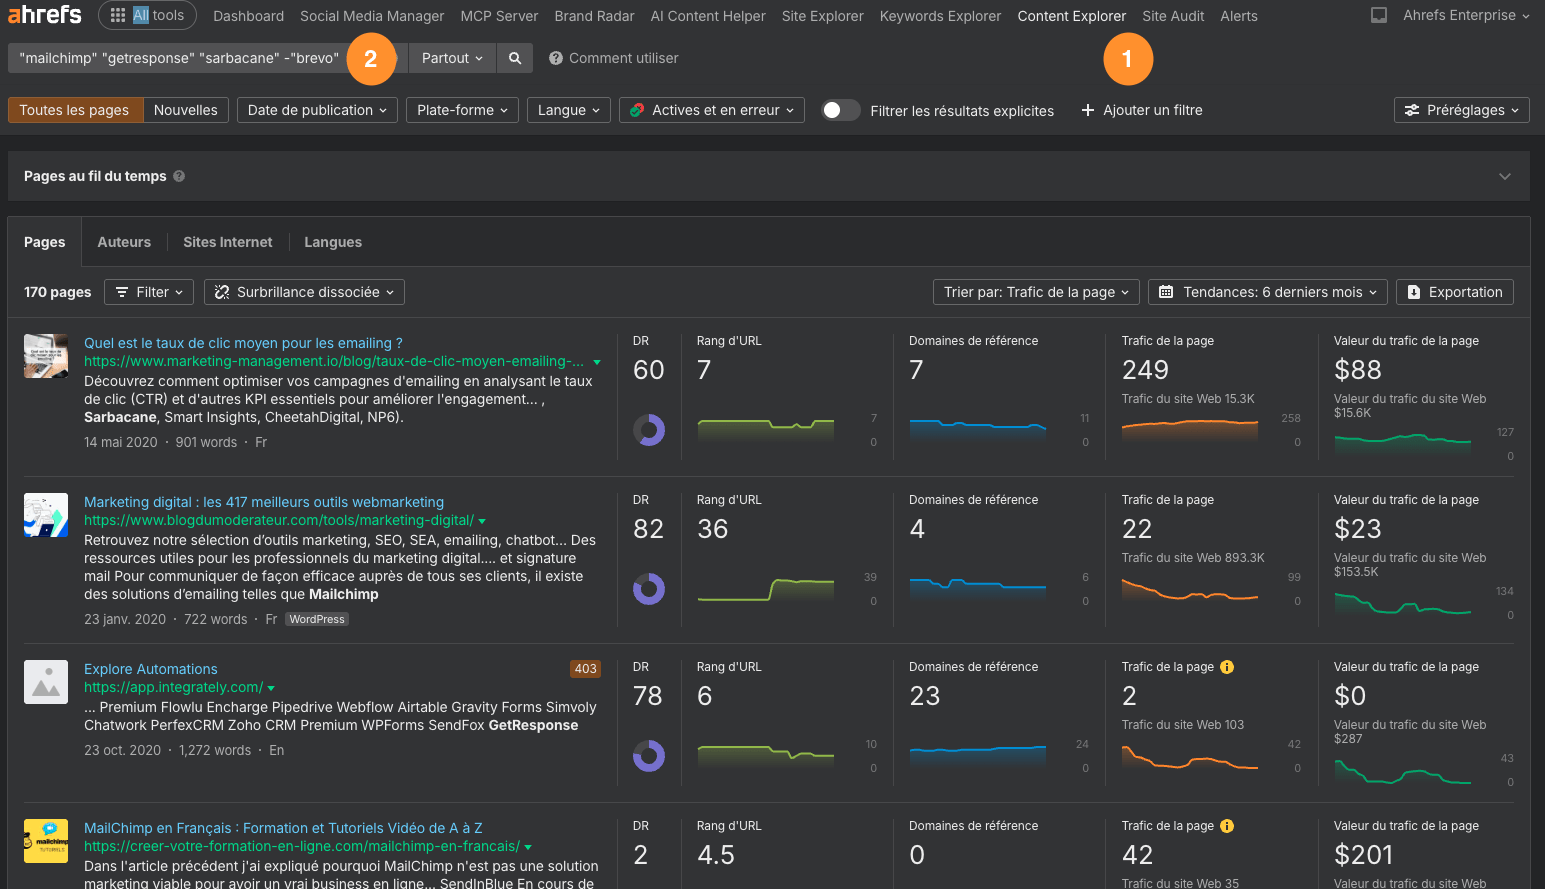The width and height of the screenshot is (1545, 889).
Task: Toggle the Filtrer les résultats explicites switch
Action: point(840,110)
